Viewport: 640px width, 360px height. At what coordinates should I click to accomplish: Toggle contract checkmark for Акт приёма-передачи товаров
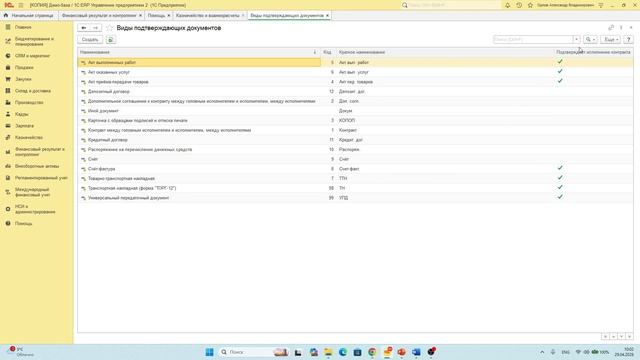point(560,81)
